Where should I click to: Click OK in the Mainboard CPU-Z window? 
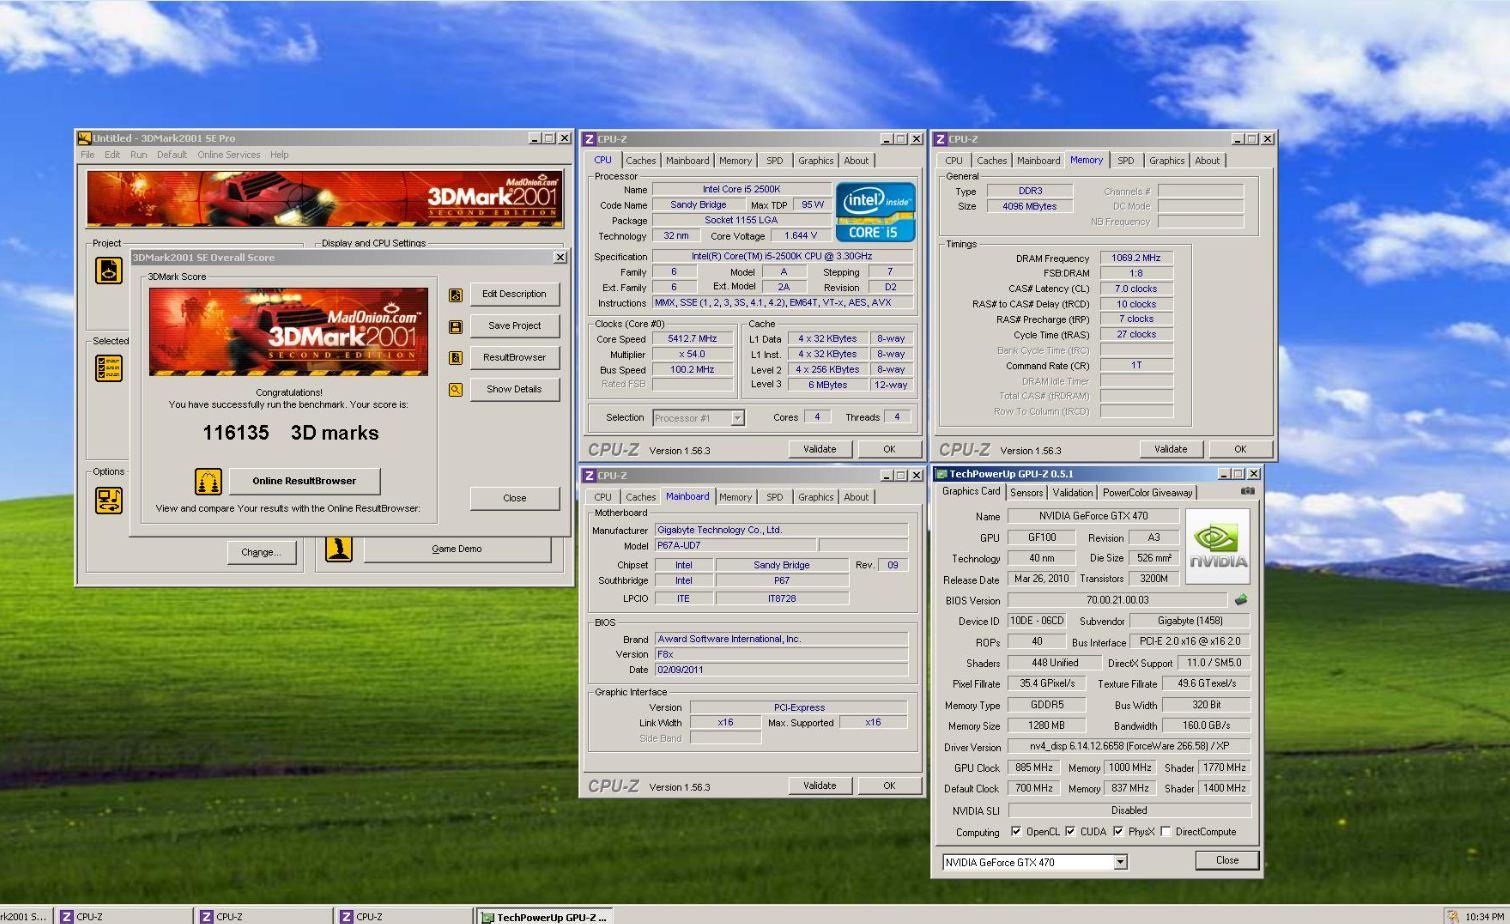coord(888,786)
